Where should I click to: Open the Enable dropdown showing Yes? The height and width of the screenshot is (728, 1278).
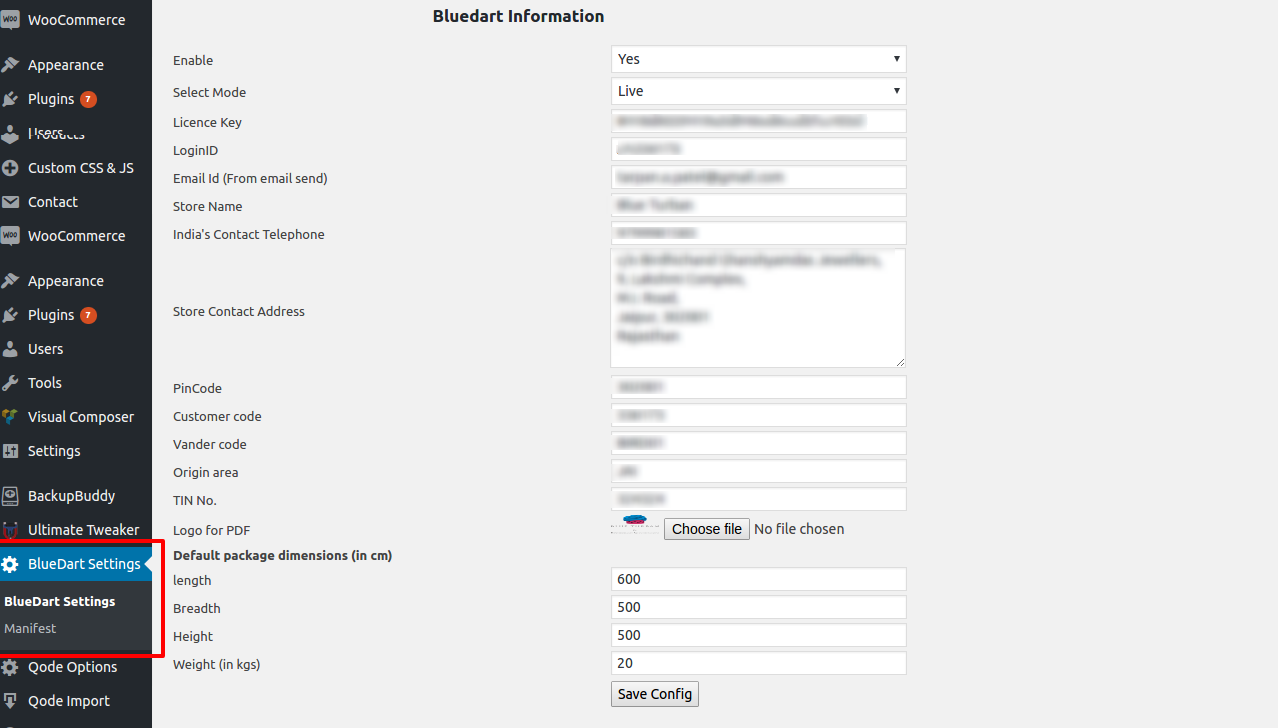coord(758,59)
